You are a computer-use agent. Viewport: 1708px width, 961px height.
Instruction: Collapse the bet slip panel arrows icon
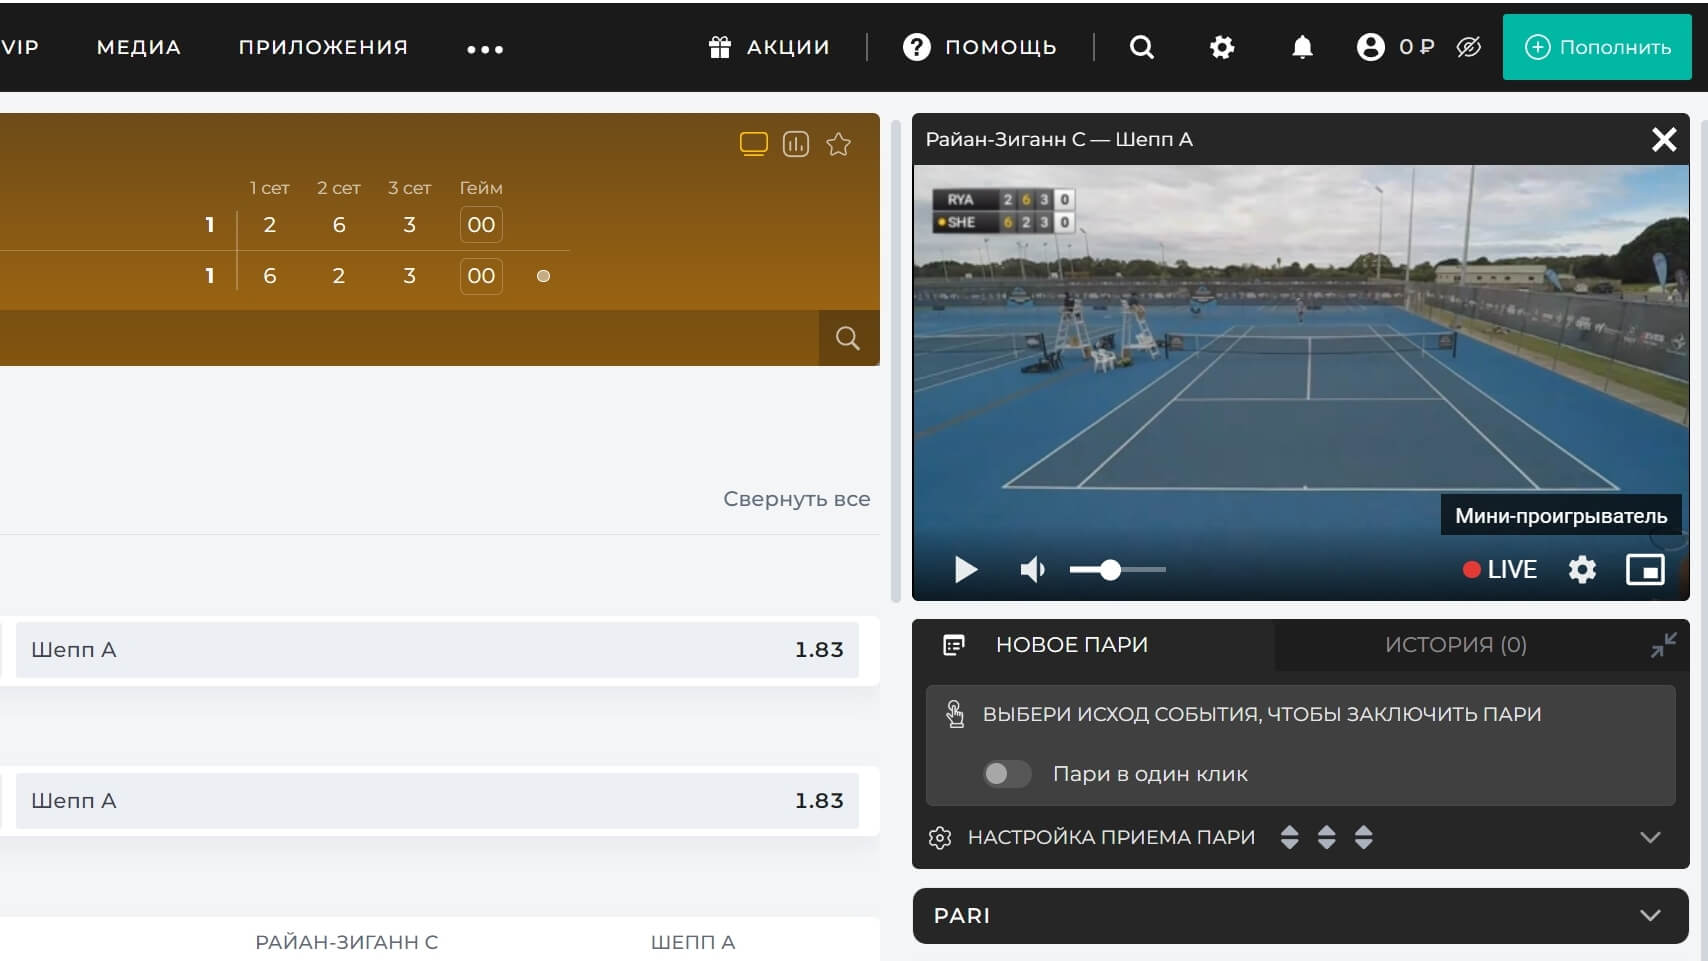coord(1664,645)
